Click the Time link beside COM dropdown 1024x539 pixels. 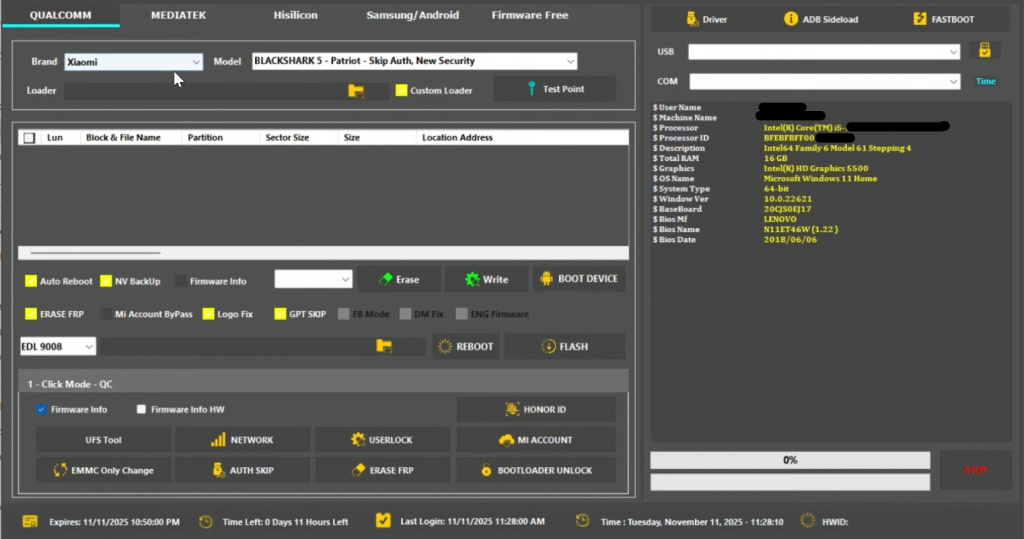pyautogui.click(x=985, y=82)
